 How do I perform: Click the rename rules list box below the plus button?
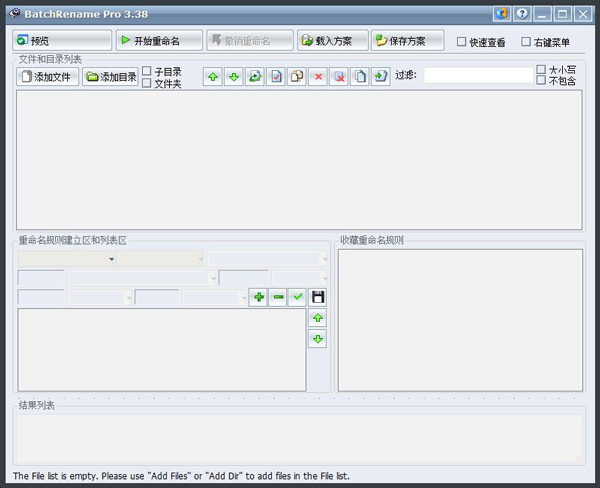162,350
